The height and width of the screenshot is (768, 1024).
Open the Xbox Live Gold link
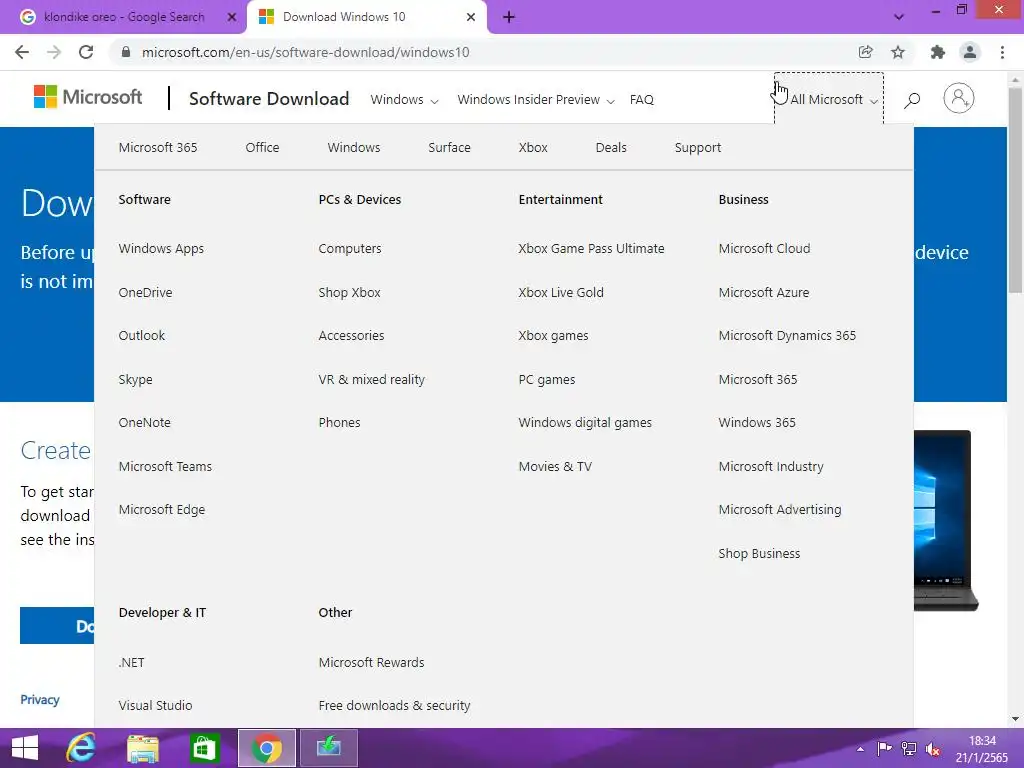(x=561, y=293)
